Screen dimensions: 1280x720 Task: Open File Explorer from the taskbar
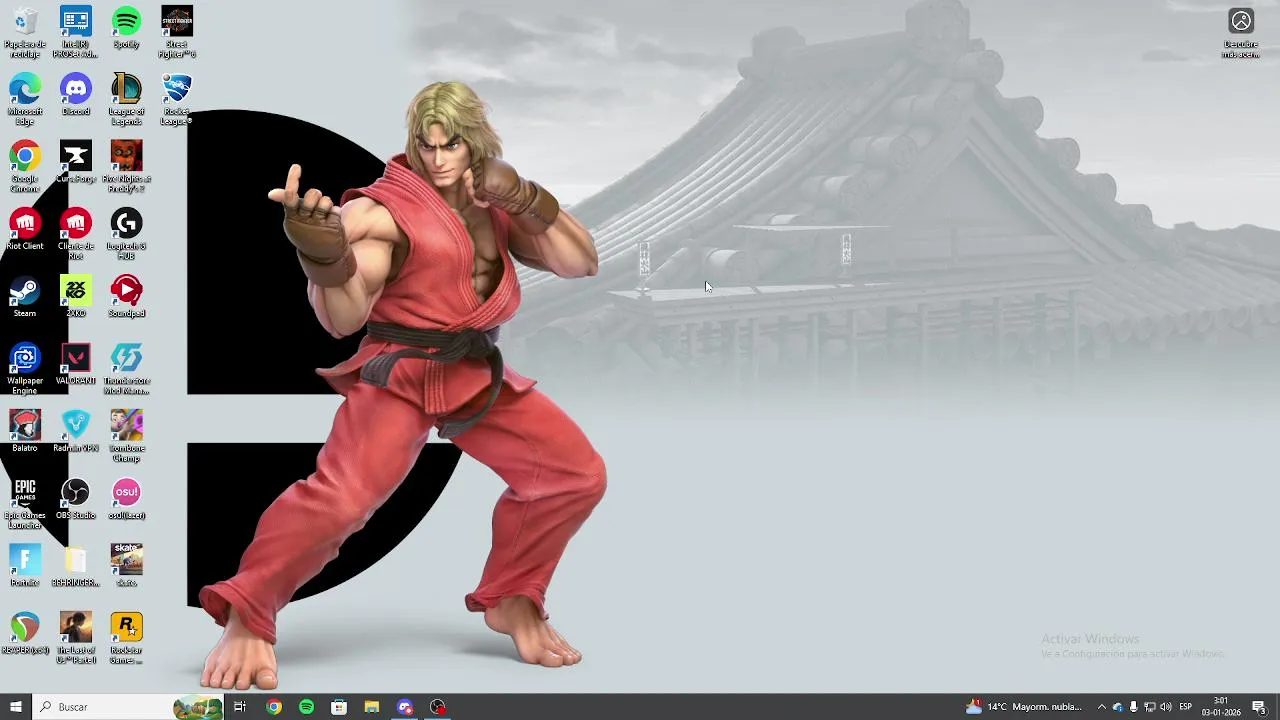pos(372,707)
